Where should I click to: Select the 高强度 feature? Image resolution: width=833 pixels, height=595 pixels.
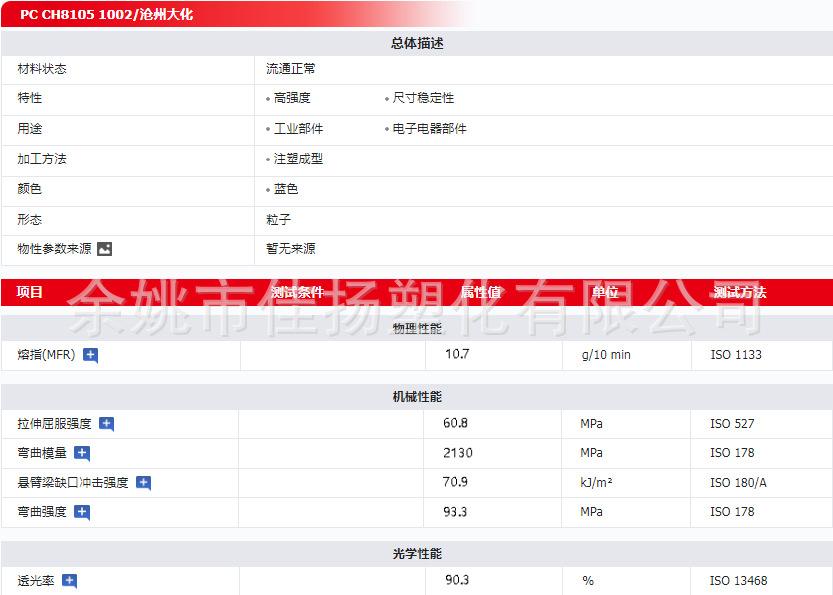292,98
